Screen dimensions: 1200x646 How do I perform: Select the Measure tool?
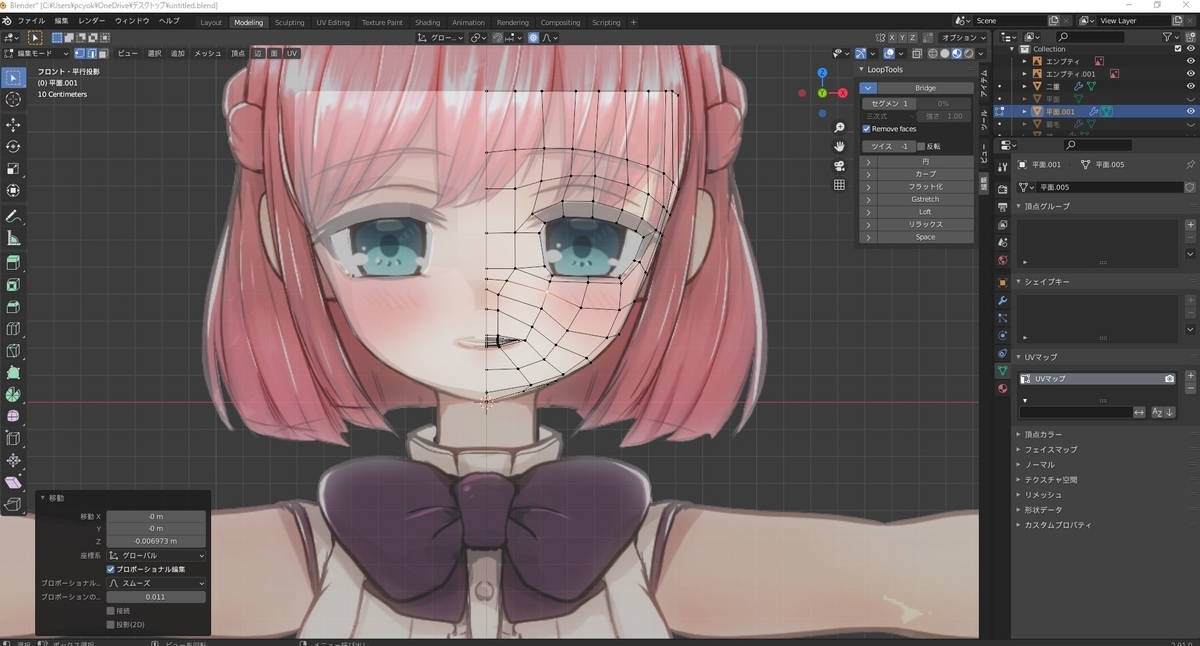pos(13,238)
